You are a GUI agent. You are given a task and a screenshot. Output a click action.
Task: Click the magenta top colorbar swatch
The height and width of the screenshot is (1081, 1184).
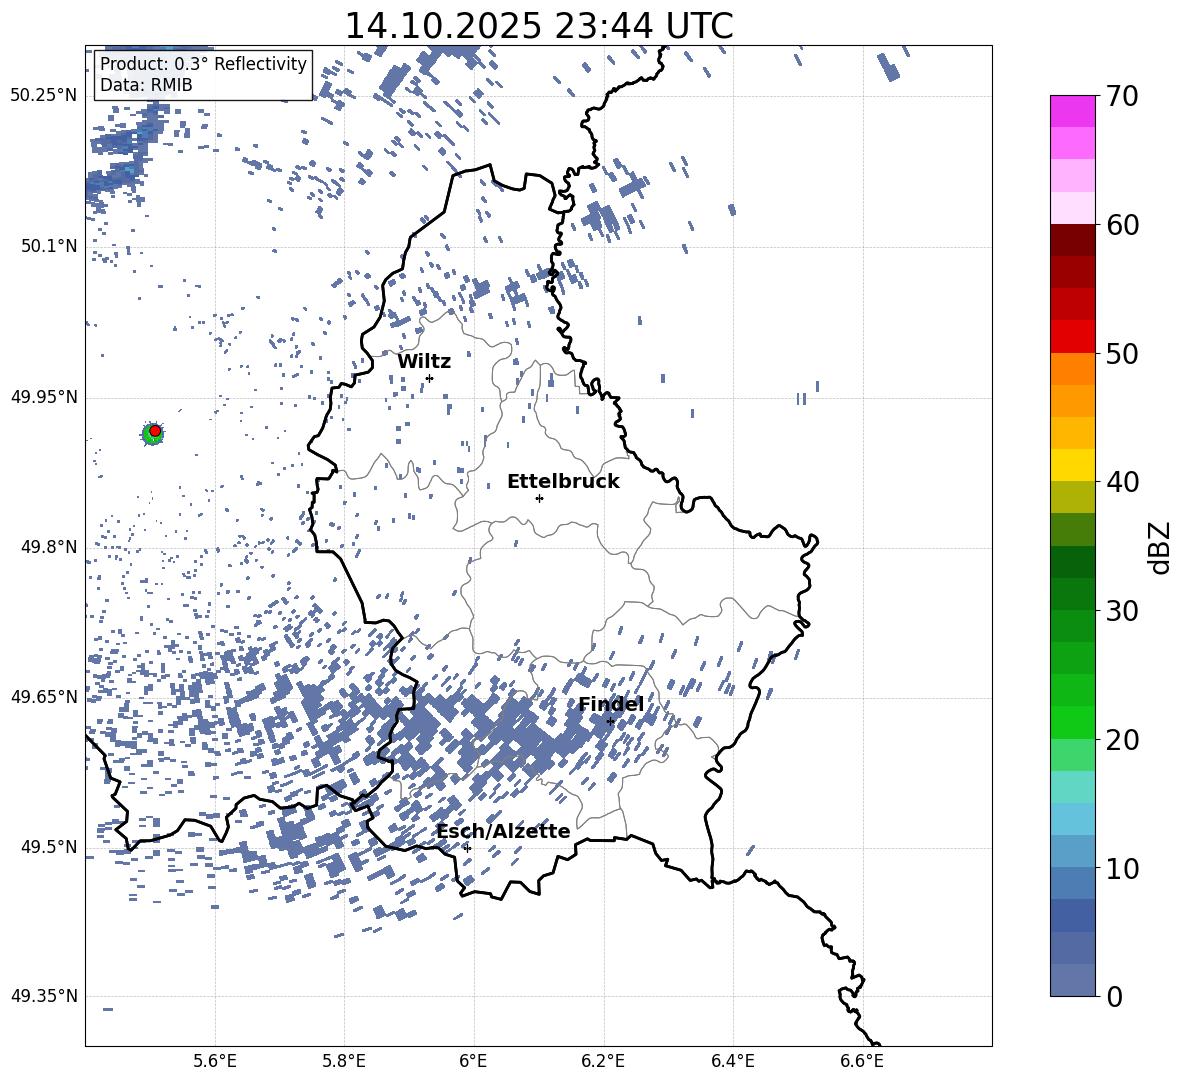tap(1073, 111)
